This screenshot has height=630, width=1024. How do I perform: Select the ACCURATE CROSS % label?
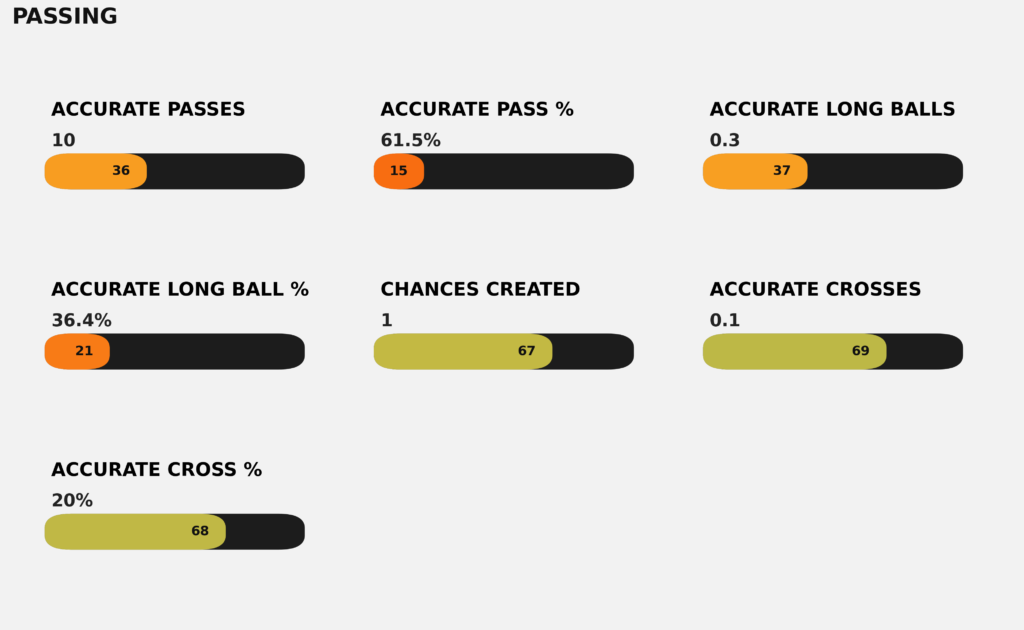[x=156, y=470]
